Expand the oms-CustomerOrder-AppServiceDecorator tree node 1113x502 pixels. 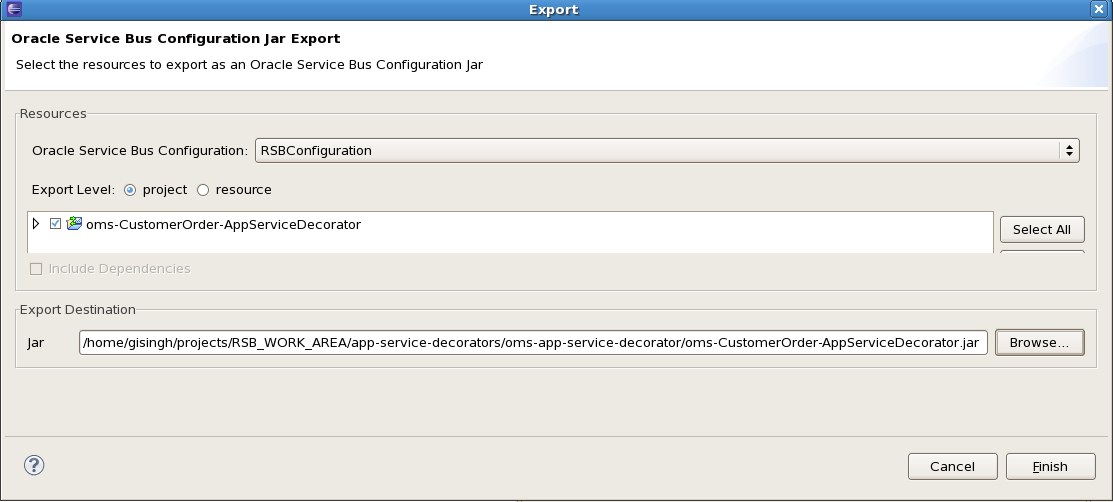click(36, 224)
